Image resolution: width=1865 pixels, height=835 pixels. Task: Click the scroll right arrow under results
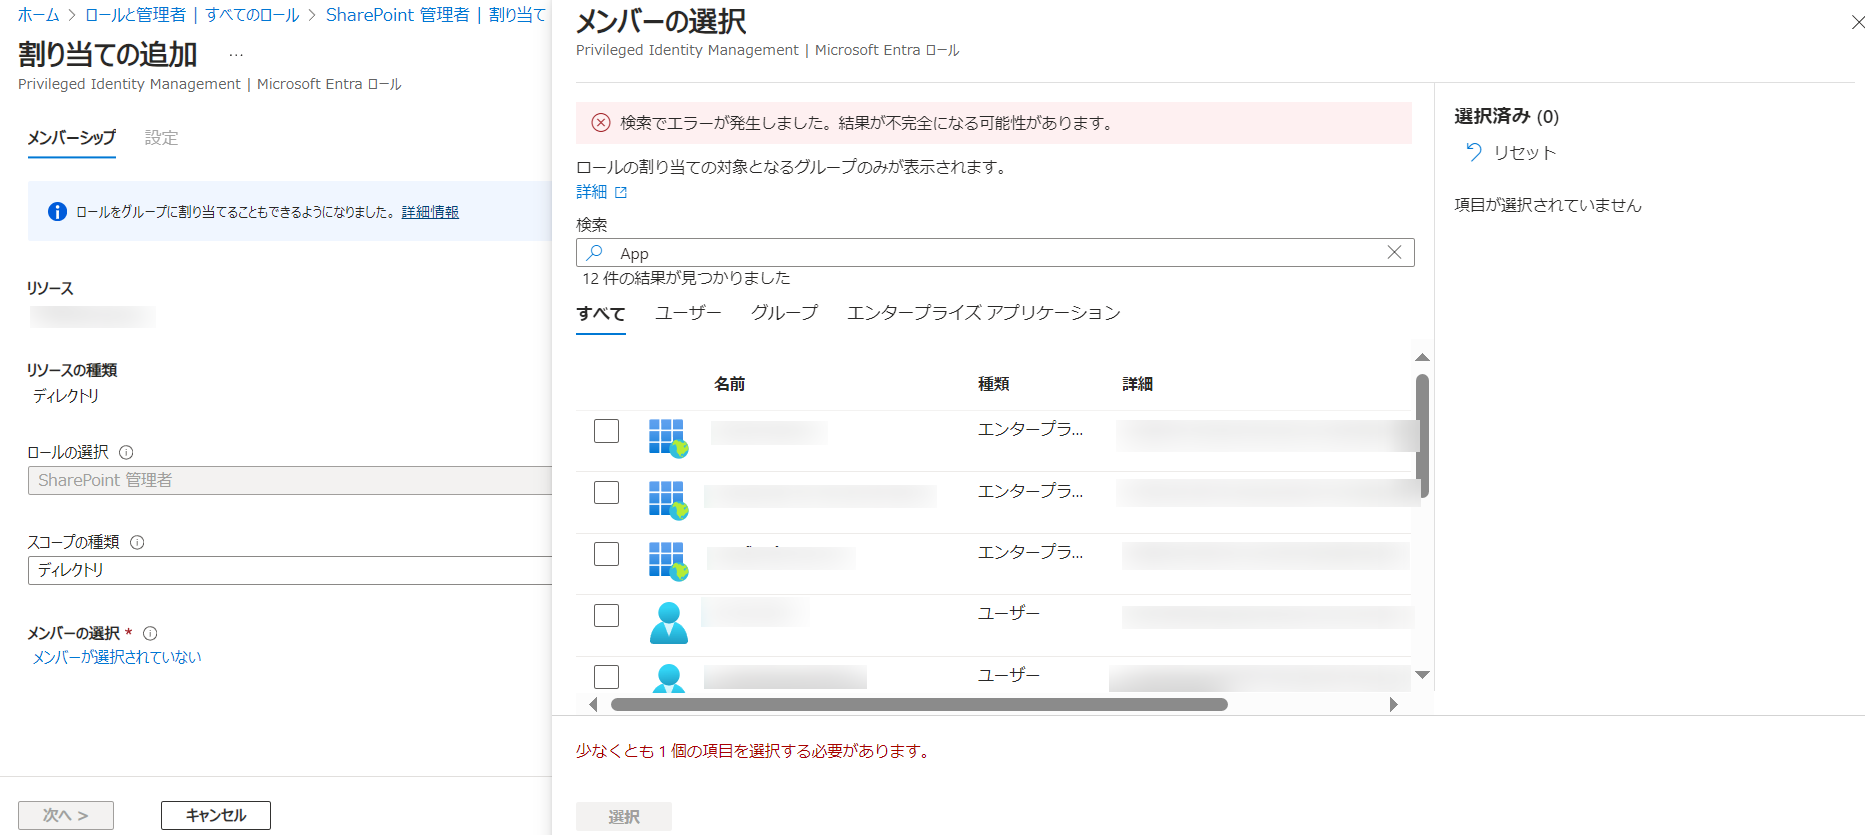[x=1394, y=705]
